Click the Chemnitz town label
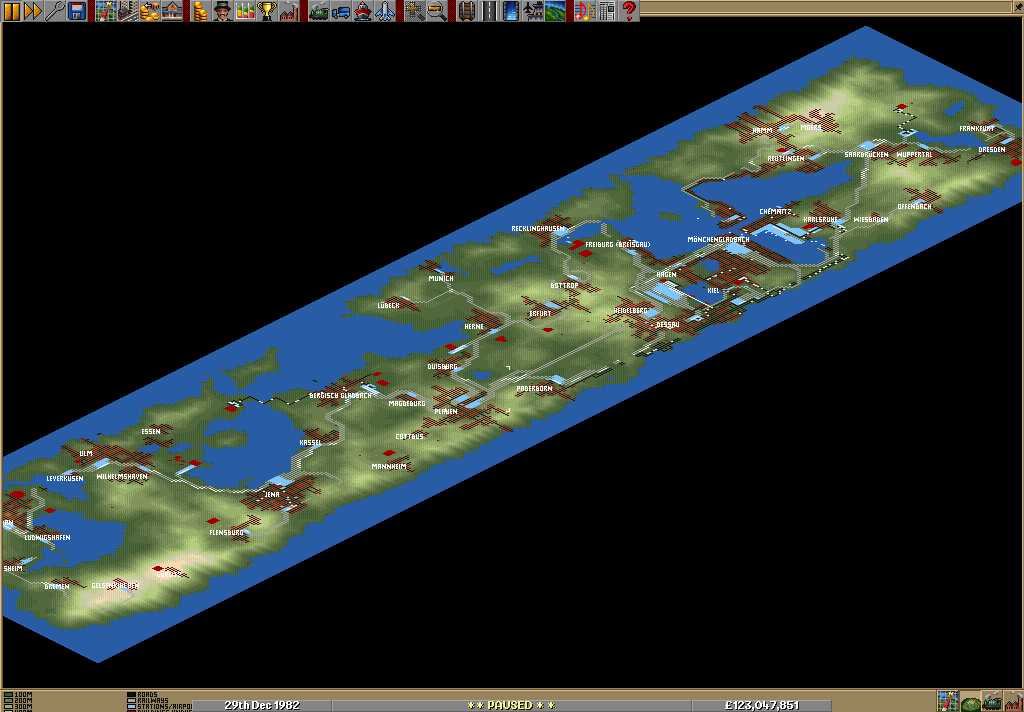This screenshot has height=712, width=1024. [775, 212]
